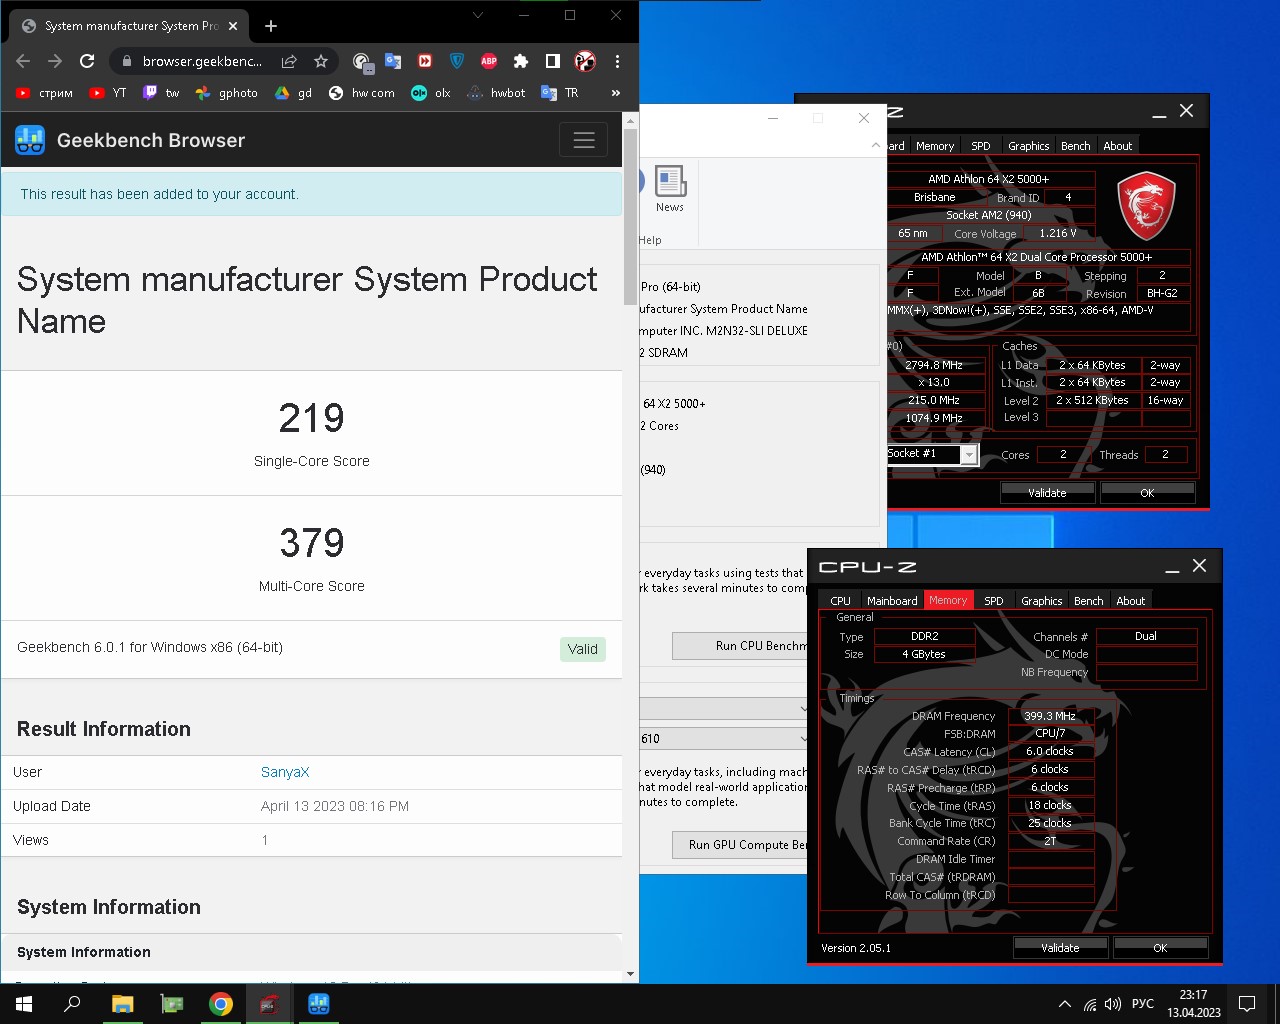1280x1024 pixels.
Task: Click the blue shield extension icon
Action: point(457,61)
